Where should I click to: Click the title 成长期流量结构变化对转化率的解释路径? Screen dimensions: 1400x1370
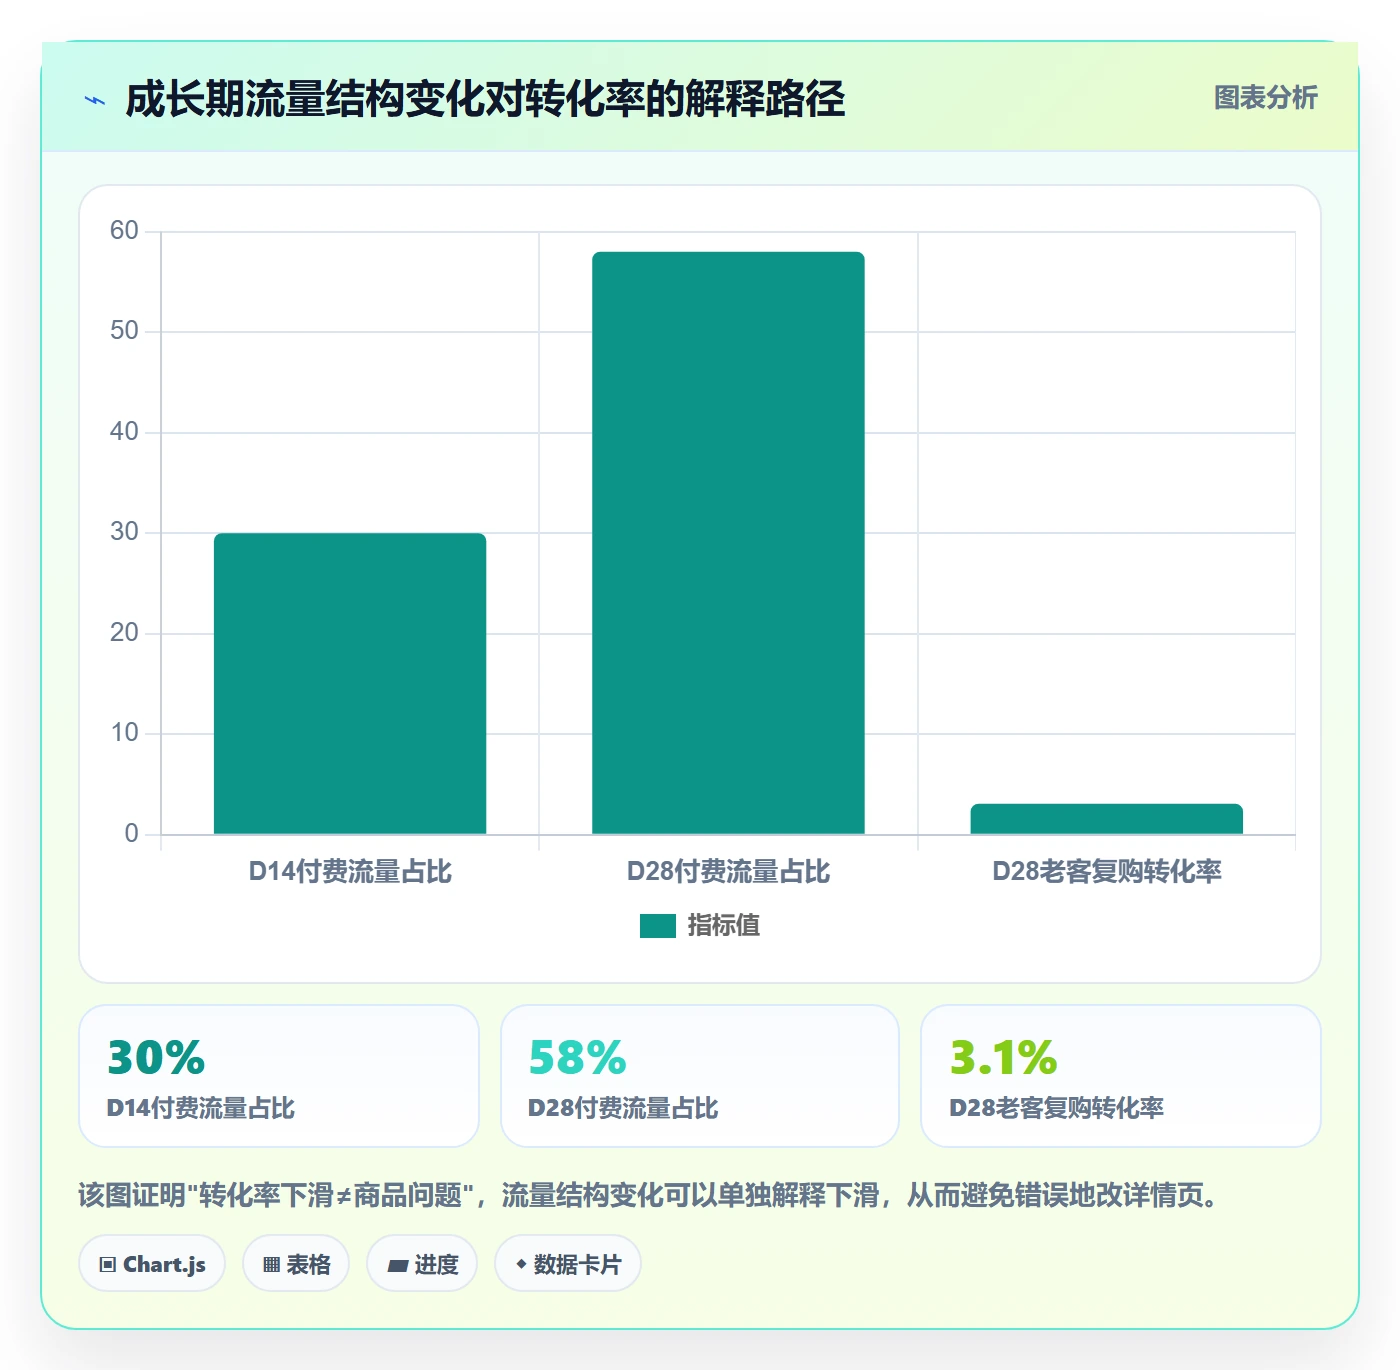pos(485,99)
